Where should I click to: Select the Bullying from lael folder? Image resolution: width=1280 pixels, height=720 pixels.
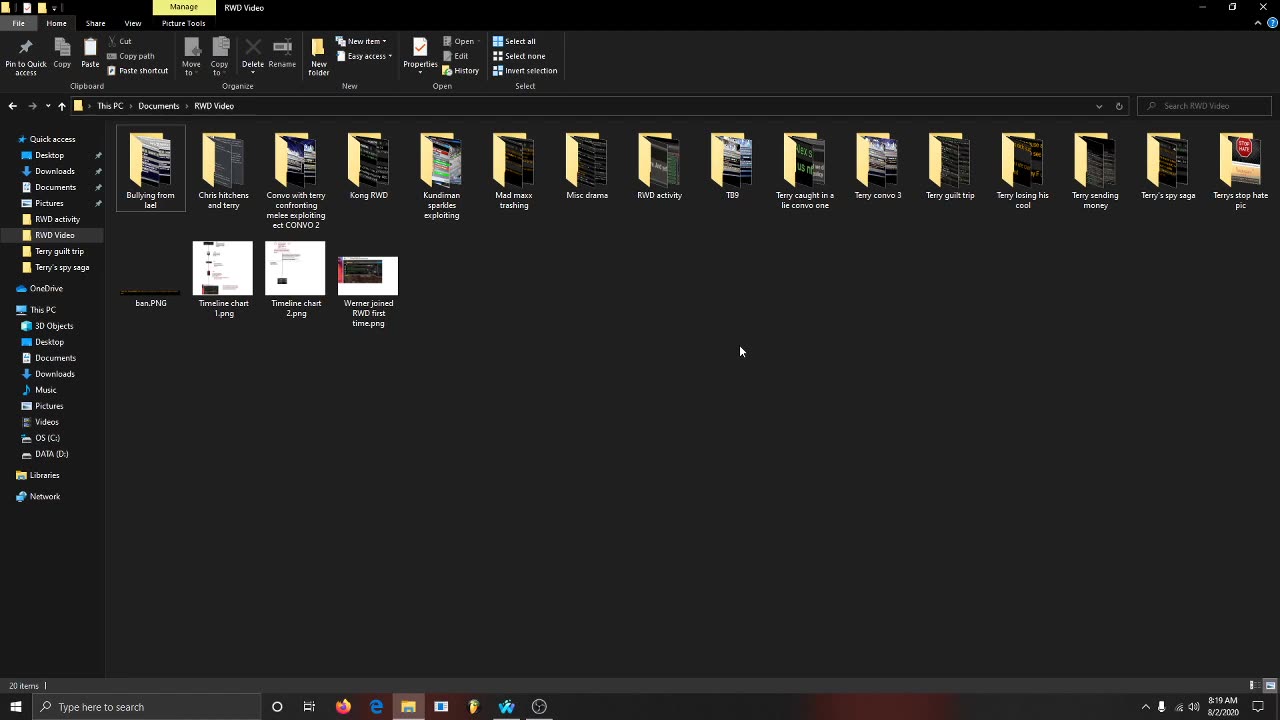(150, 168)
